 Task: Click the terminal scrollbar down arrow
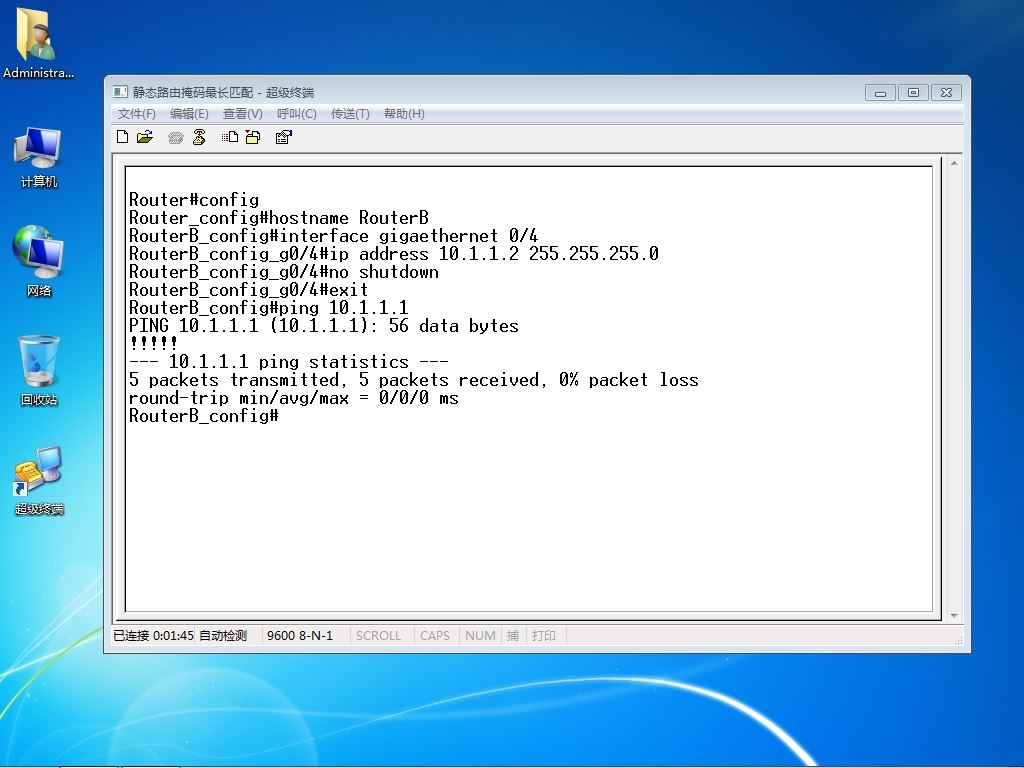(x=954, y=615)
